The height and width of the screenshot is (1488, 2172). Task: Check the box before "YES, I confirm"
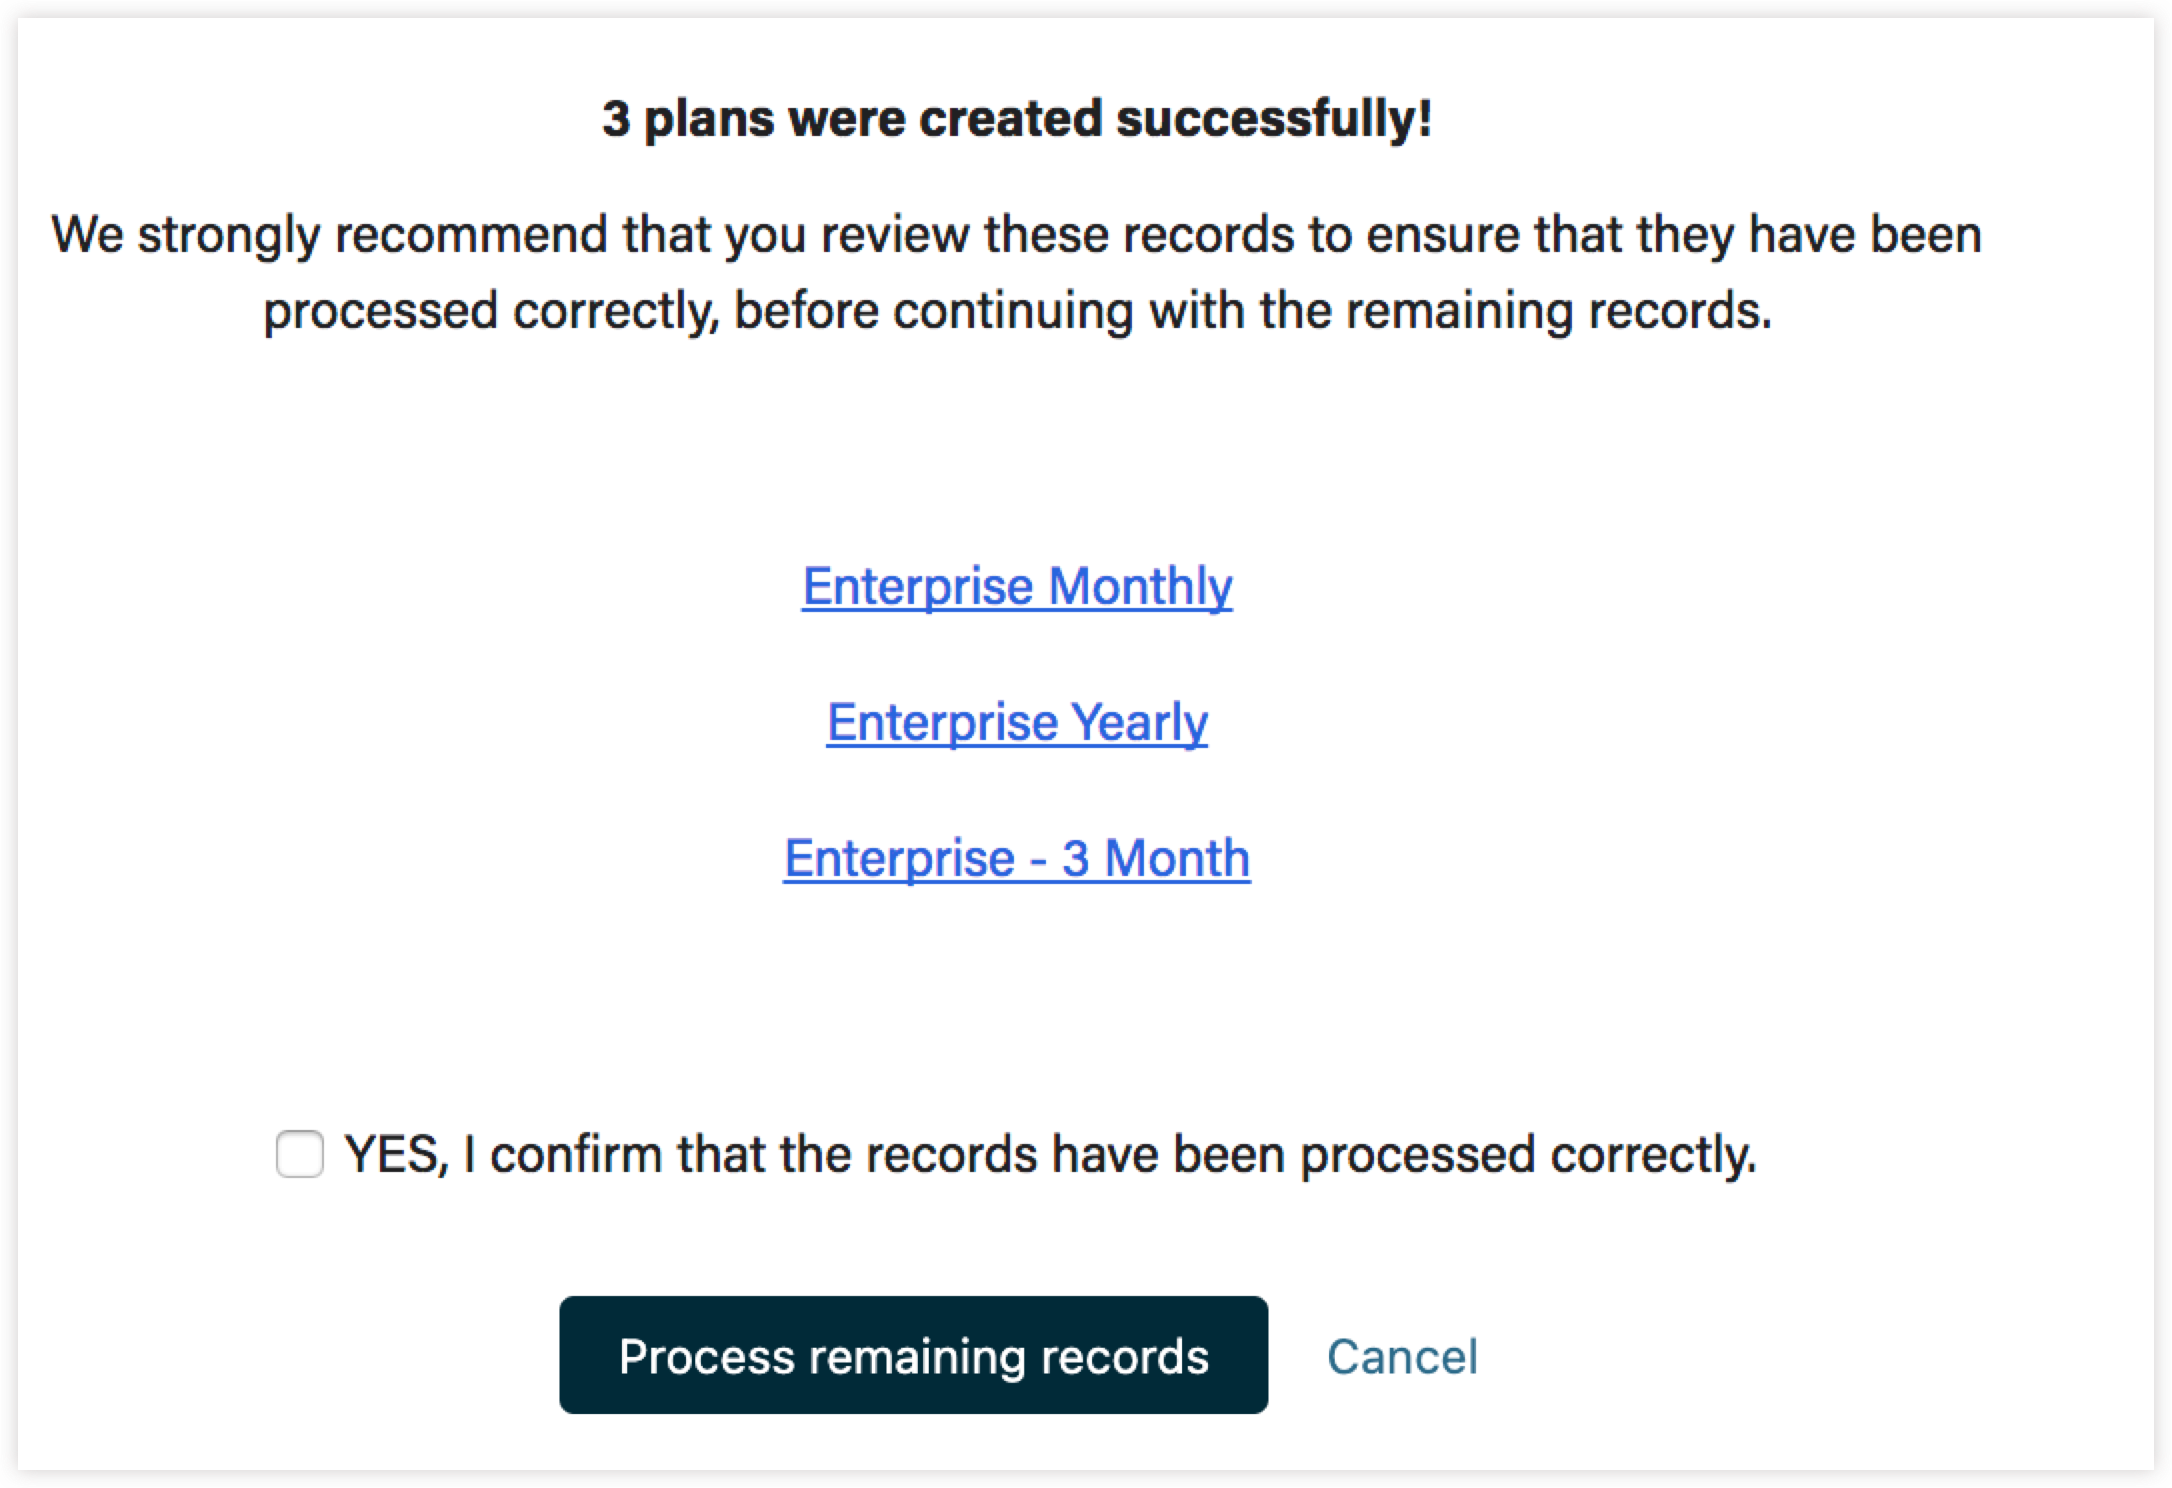pos(300,1154)
